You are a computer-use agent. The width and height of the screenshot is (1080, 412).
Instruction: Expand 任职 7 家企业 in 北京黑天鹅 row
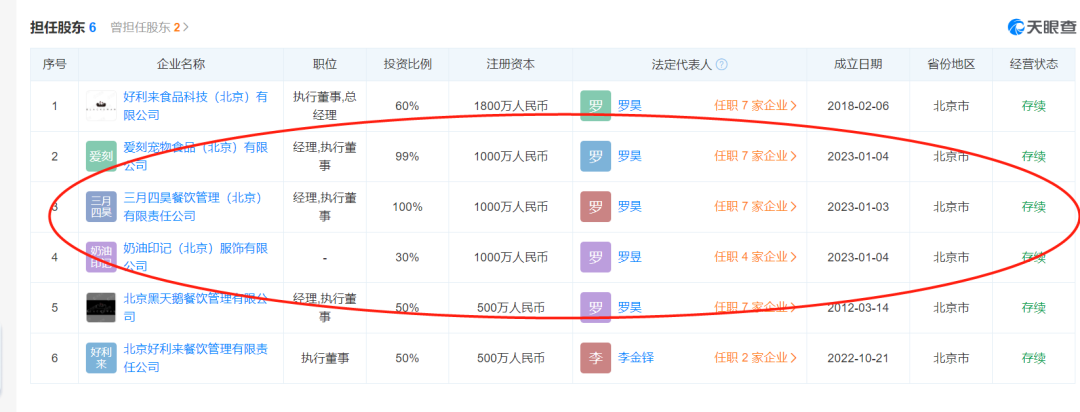756,307
